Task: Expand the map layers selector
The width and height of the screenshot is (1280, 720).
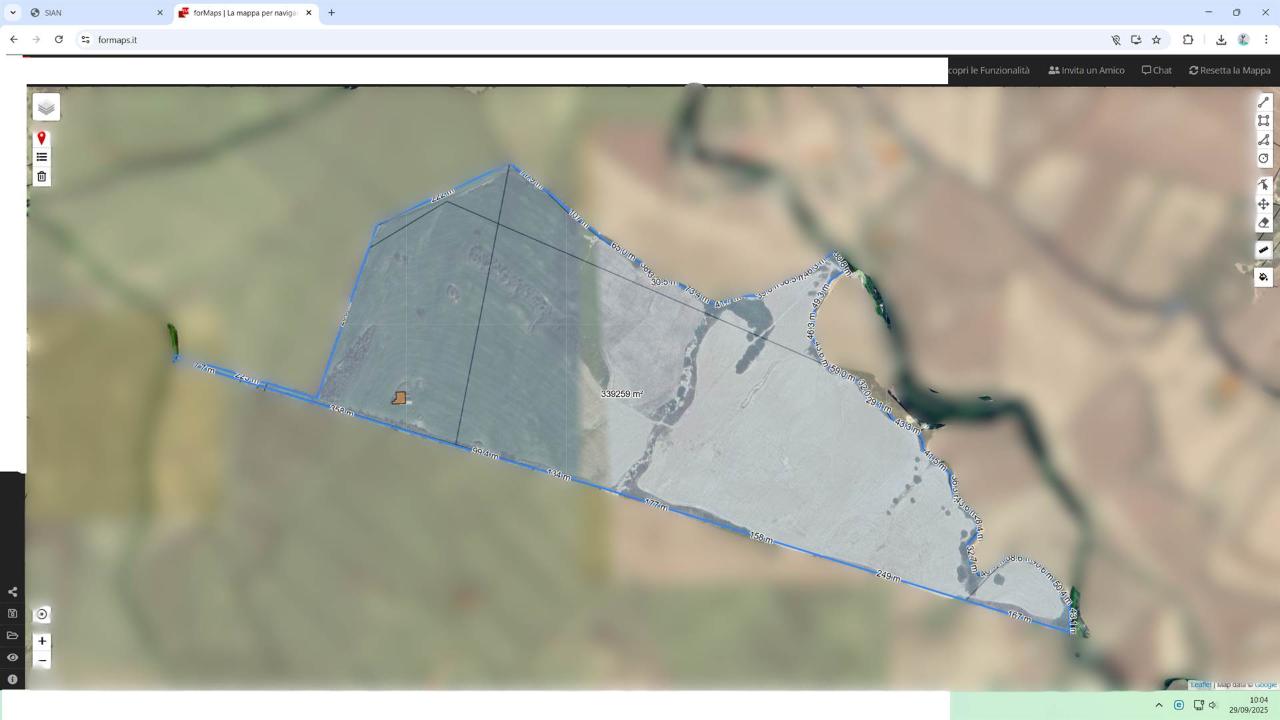Action: click(x=46, y=107)
